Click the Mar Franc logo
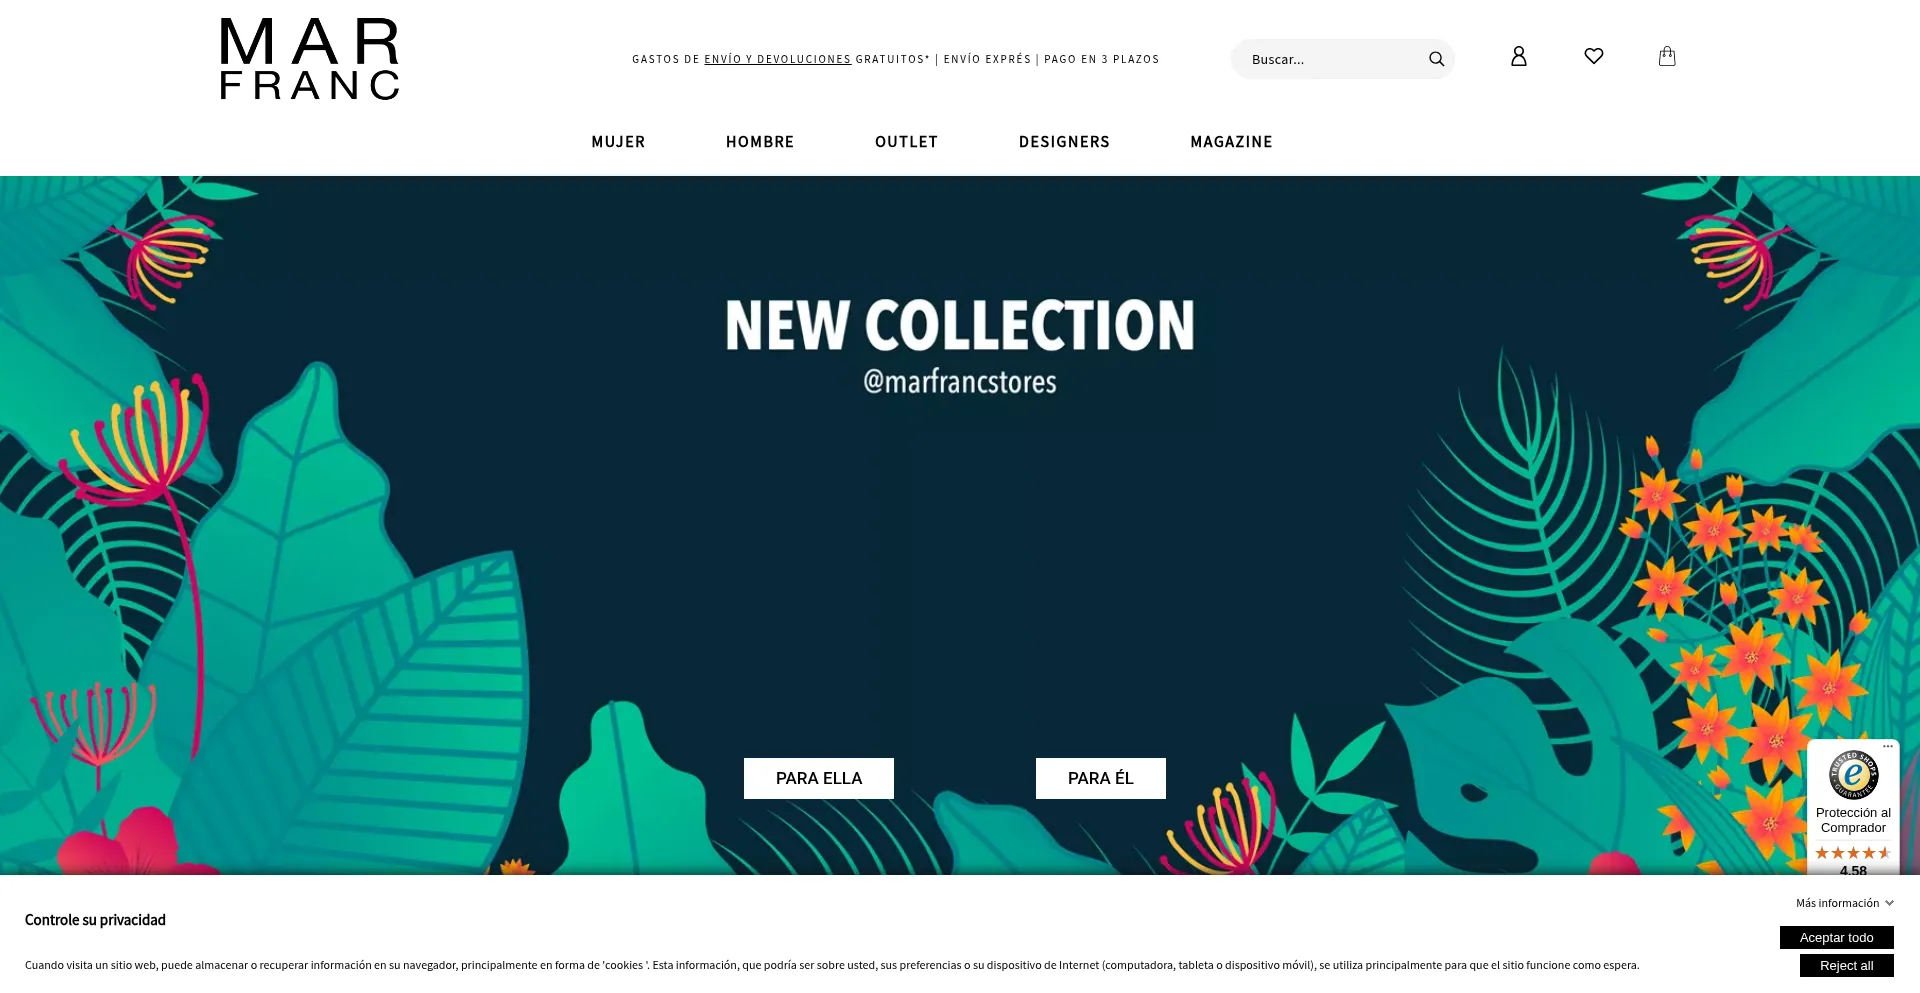The height and width of the screenshot is (993, 1920). tap(310, 59)
